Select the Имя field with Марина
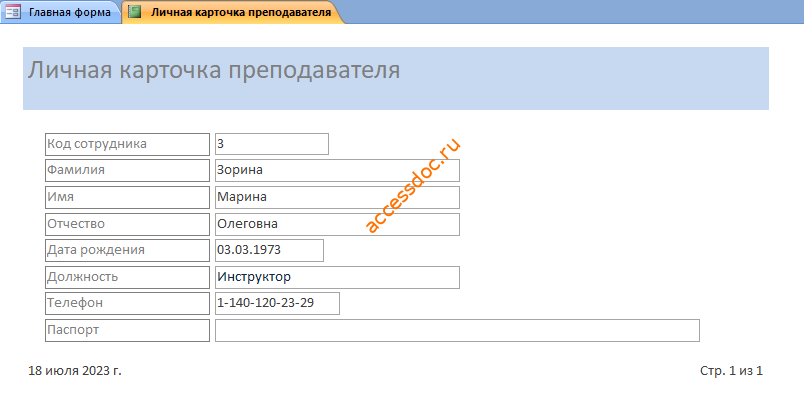 pos(337,197)
